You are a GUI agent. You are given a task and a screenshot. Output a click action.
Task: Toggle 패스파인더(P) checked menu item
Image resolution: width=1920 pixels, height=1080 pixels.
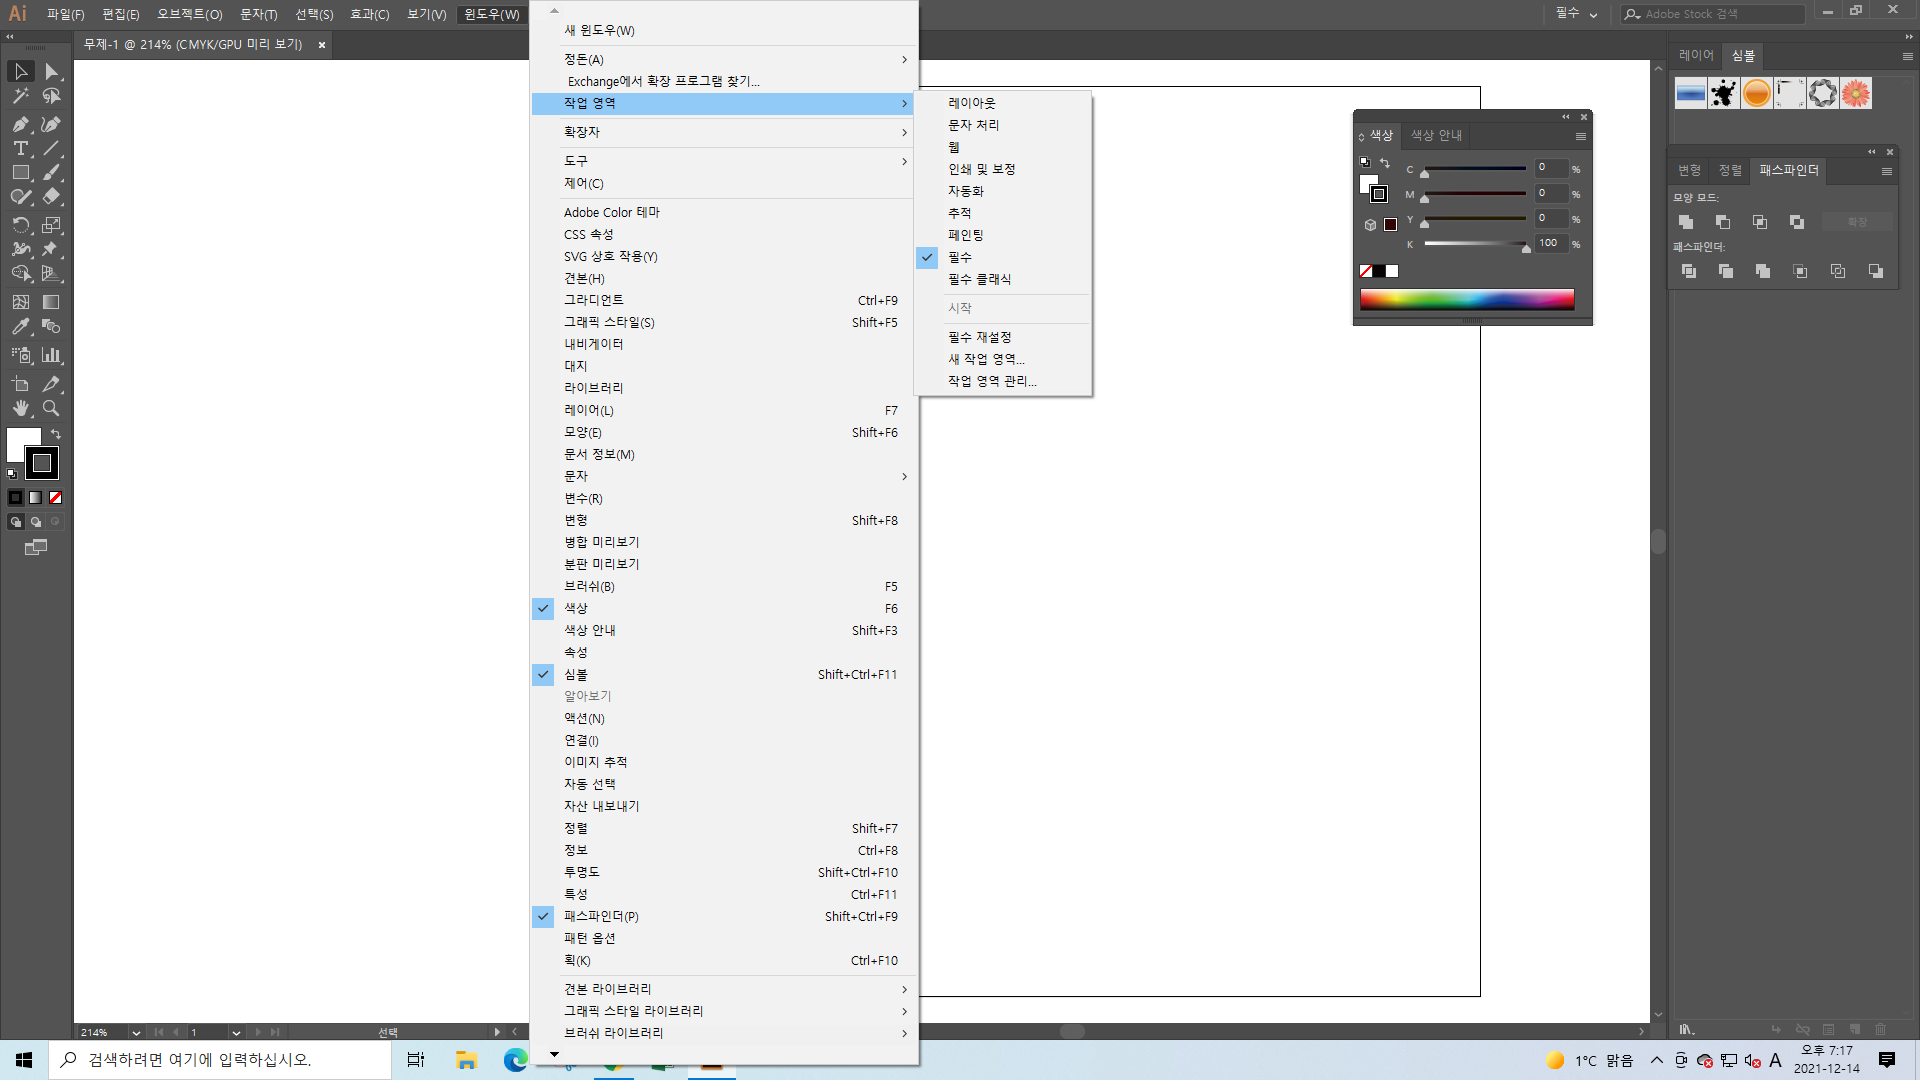pyautogui.click(x=600, y=916)
